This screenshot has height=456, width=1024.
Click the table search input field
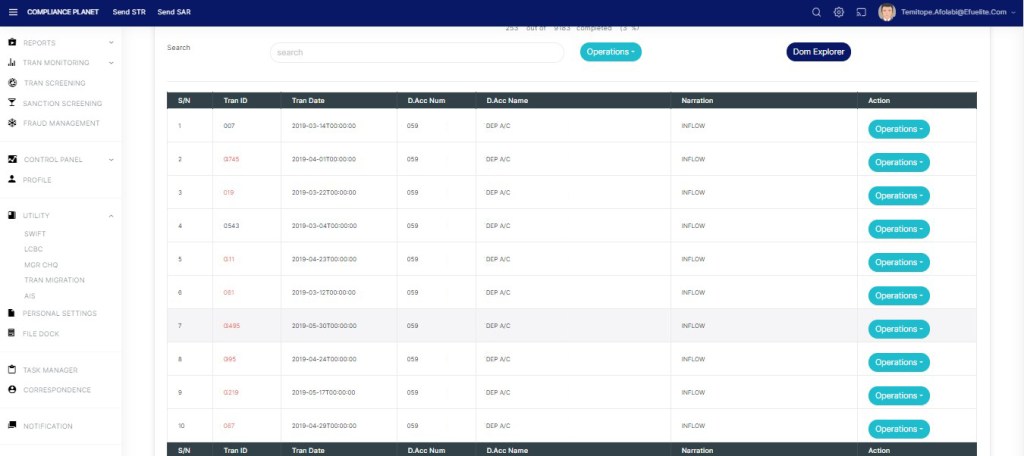click(x=417, y=52)
